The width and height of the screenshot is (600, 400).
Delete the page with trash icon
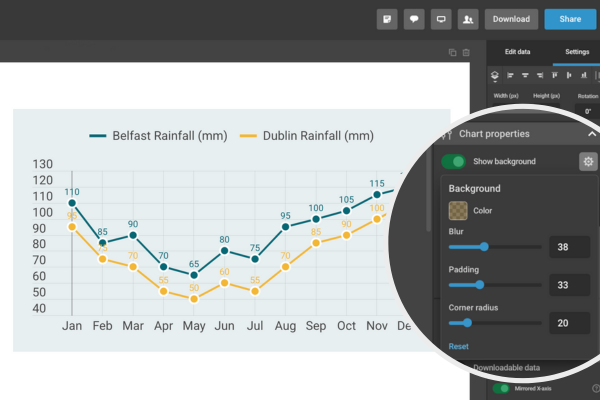coord(466,52)
